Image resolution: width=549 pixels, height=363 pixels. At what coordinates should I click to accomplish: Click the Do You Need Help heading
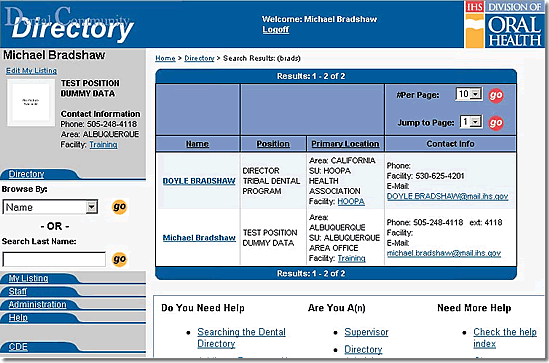tap(203, 308)
